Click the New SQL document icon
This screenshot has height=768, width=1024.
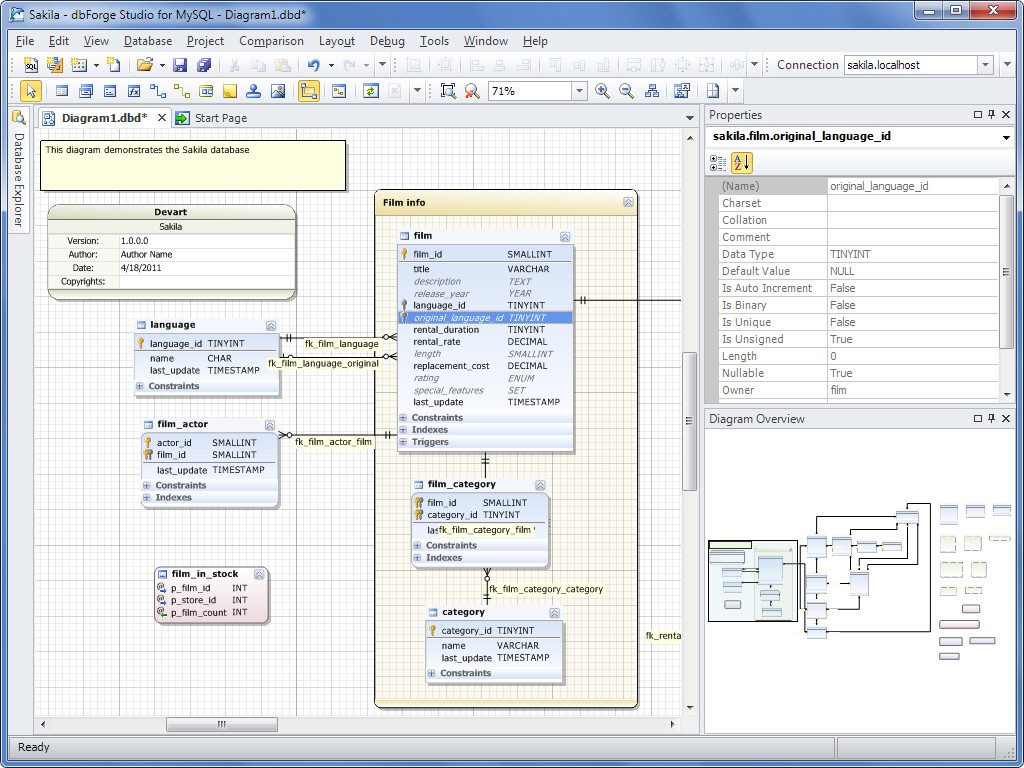click(x=31, y=65)
